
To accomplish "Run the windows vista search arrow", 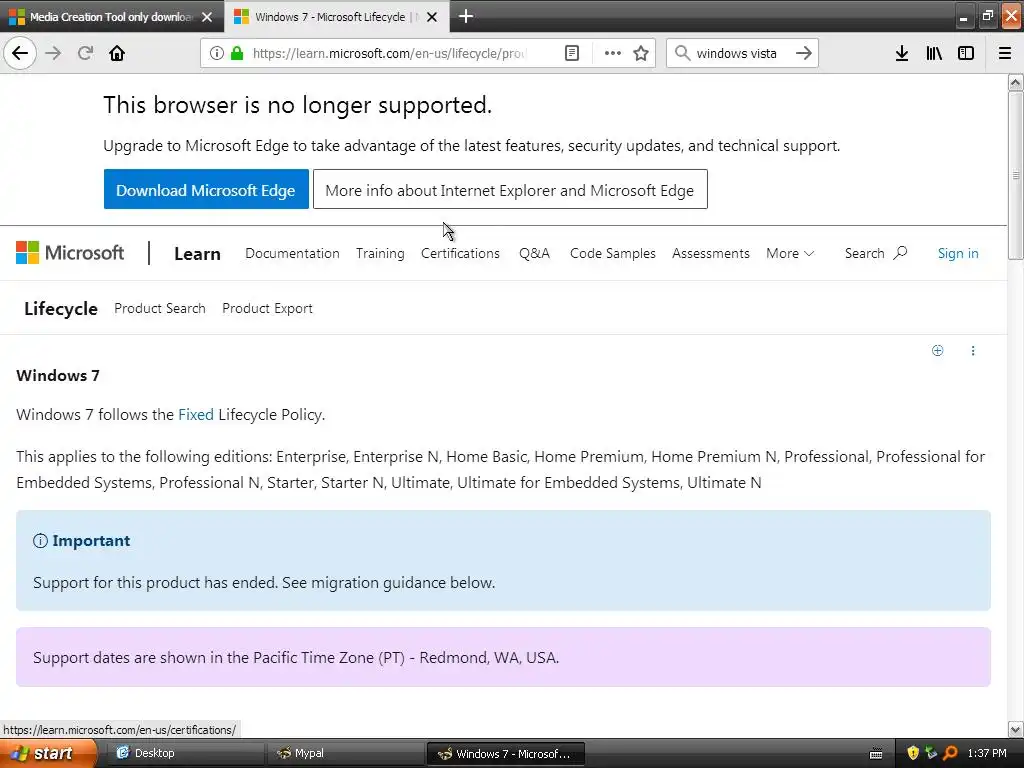I will tap(804, 54).
